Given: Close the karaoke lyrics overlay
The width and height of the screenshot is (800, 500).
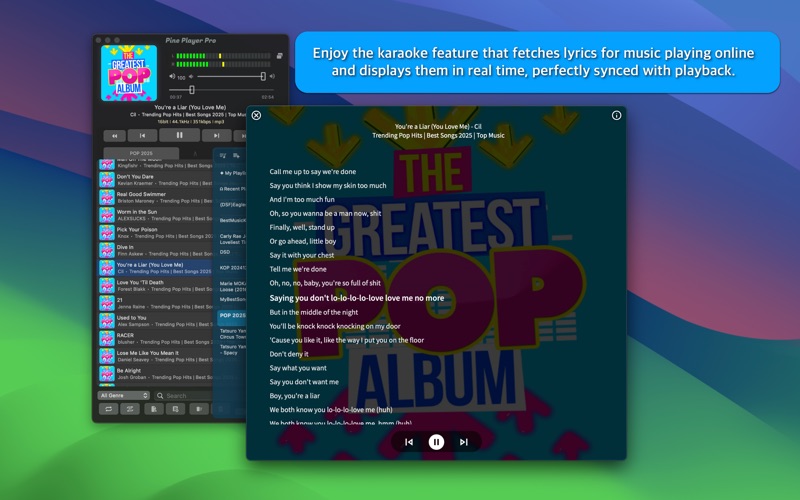Looking at the screenshot, I should [256, 115].
